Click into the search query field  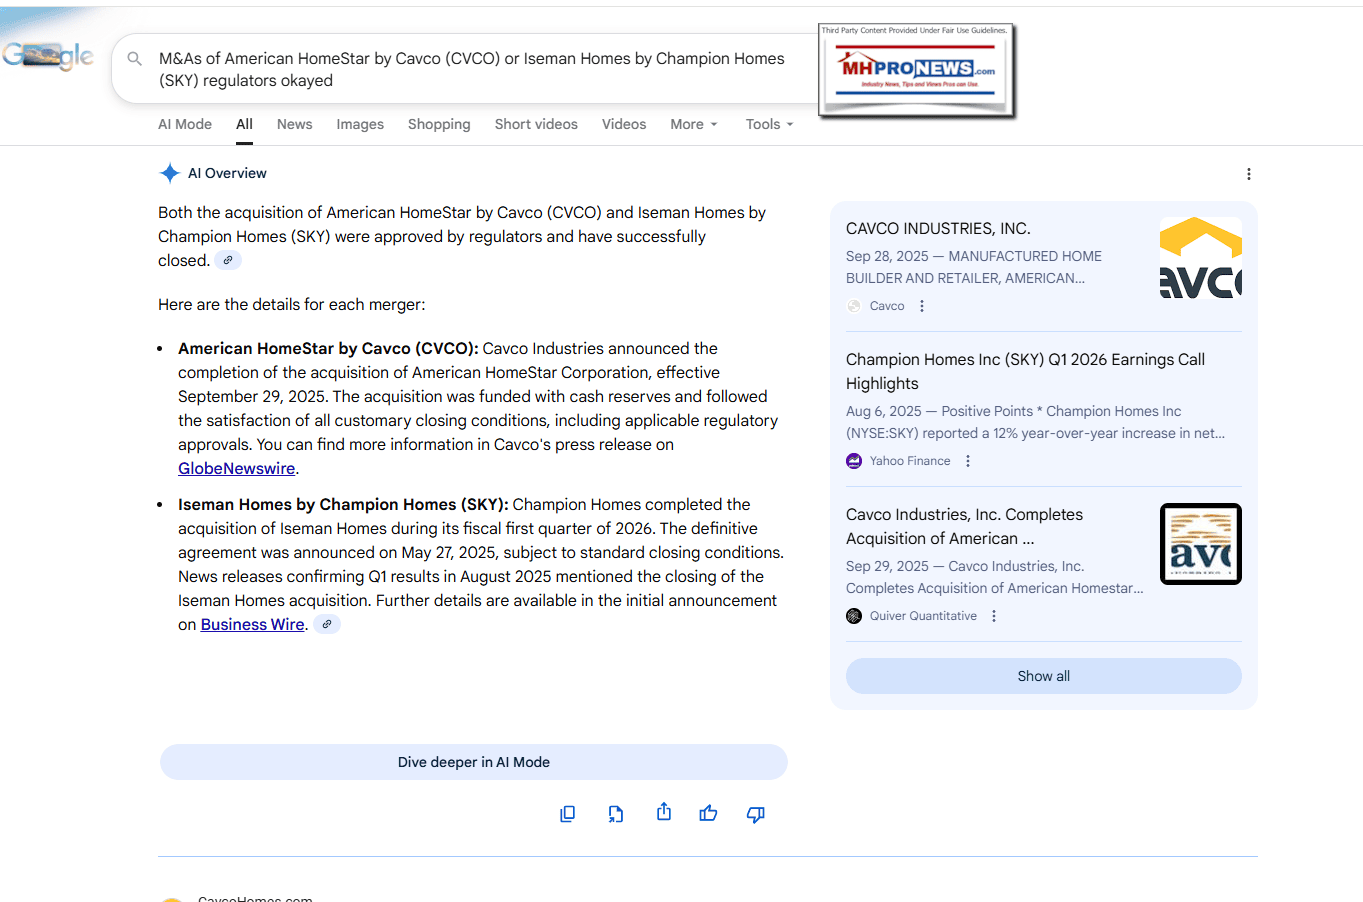pos(470,69)
